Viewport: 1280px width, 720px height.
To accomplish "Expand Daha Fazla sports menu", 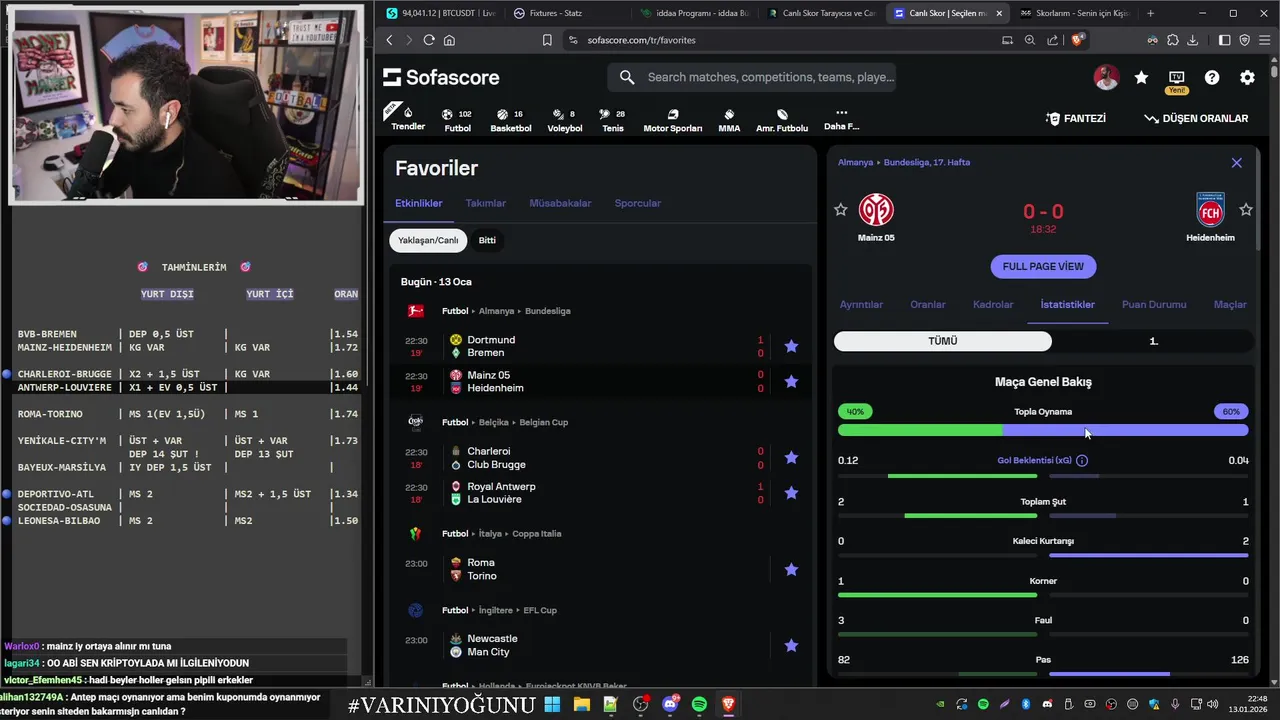I will click(x=841, y=119).
